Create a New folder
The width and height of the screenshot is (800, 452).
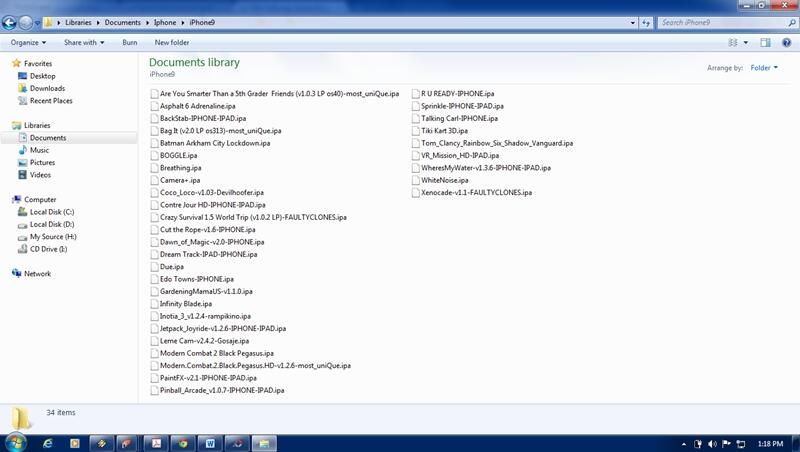tap(172, 42)
